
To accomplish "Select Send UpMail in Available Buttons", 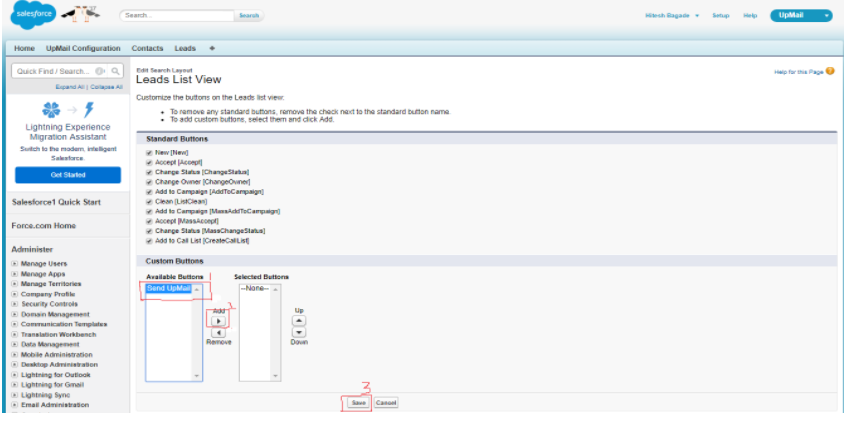I will click(168, 289).
